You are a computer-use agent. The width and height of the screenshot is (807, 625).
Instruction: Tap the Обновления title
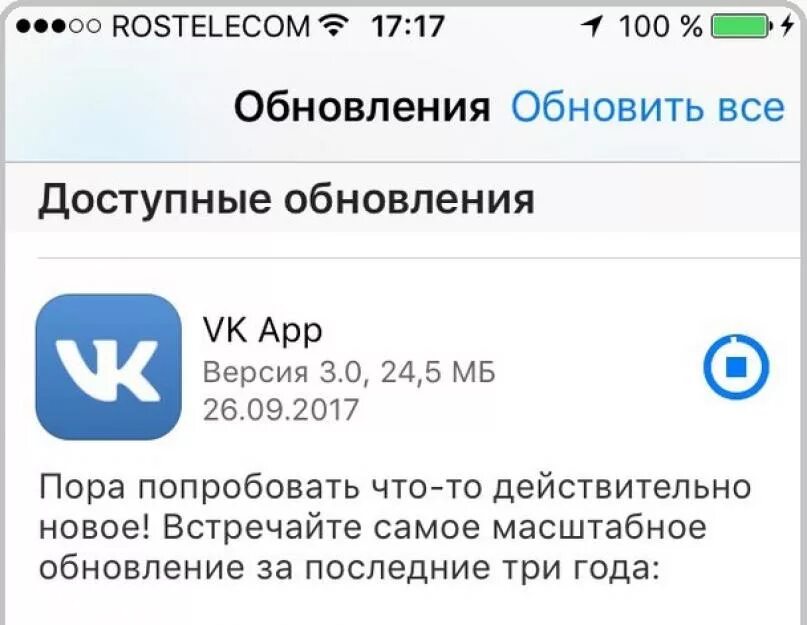point(362,108)
